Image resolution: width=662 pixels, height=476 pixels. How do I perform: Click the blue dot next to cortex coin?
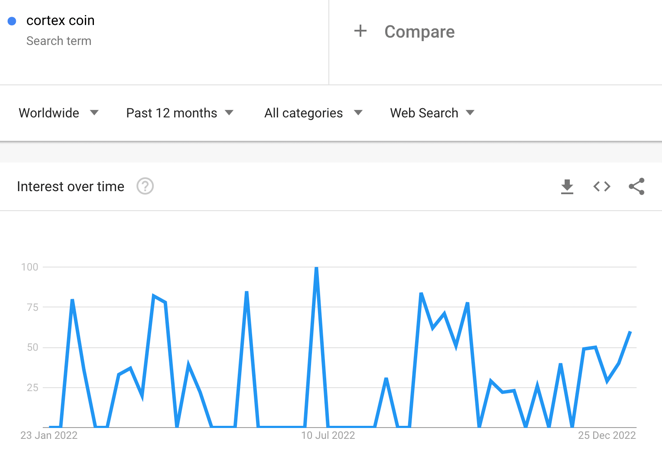point(12,21)
